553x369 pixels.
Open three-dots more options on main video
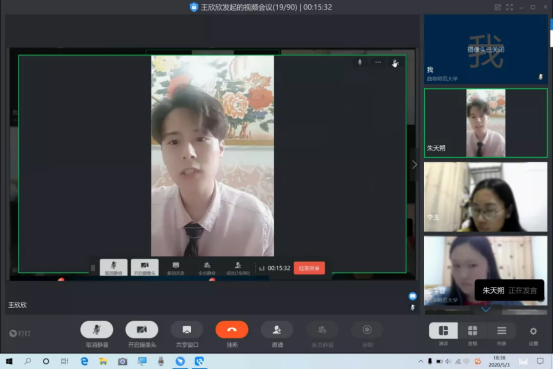pos(378,62)
